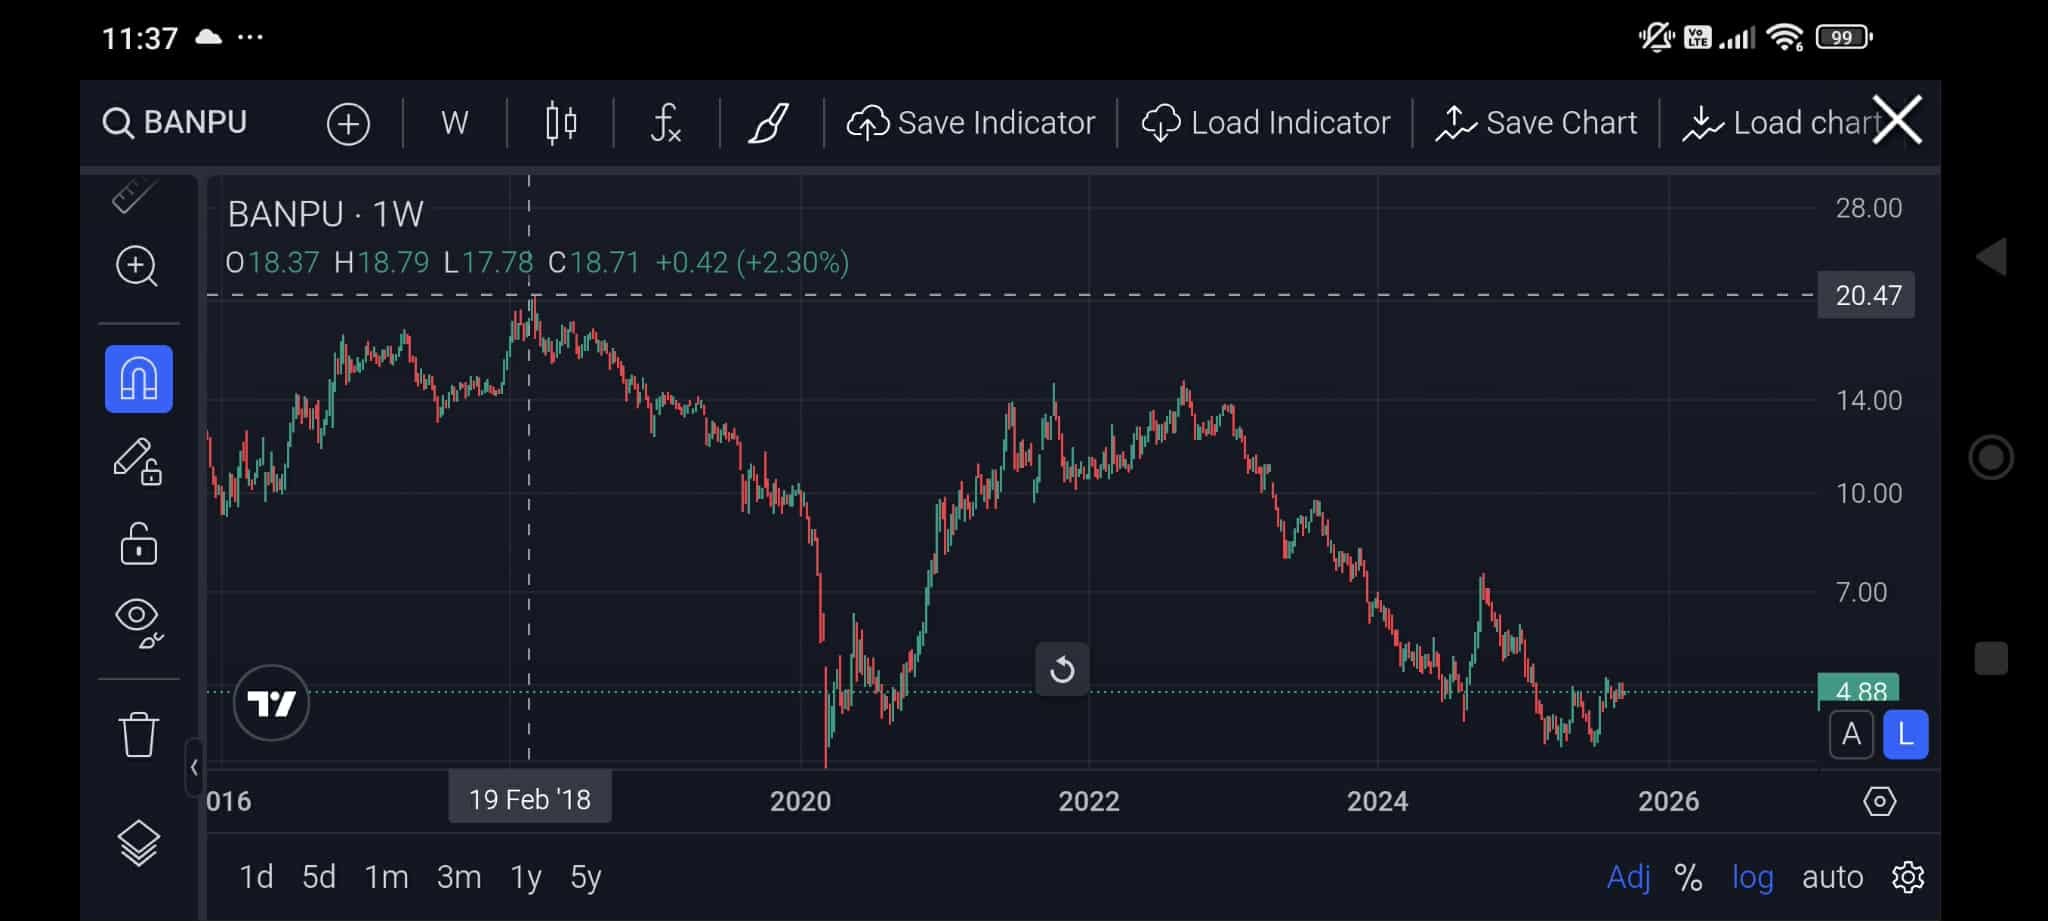Tap the Android back triangle

coord(1991,257)
